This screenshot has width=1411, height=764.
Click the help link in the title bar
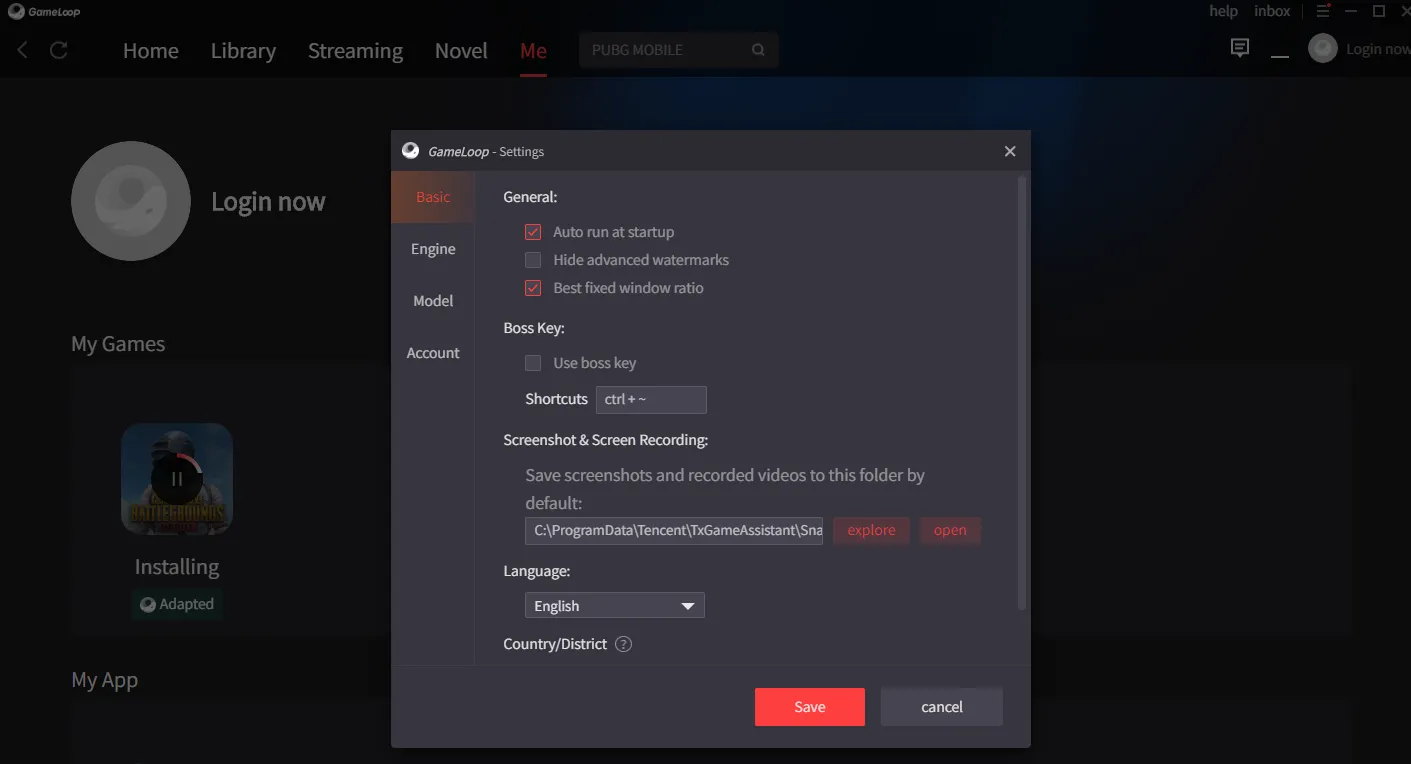(x=1223, y=11)
